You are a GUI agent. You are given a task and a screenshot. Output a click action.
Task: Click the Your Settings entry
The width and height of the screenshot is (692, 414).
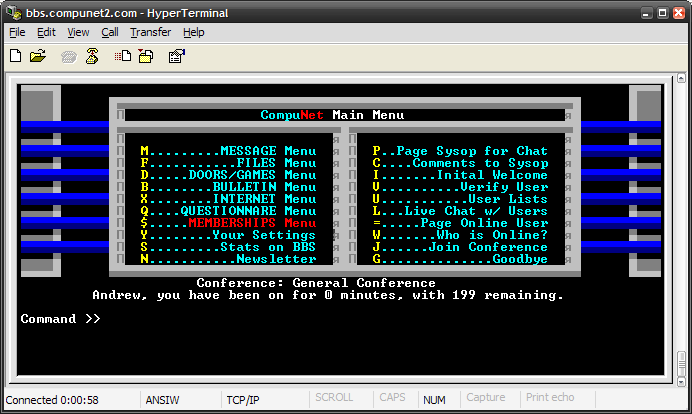point(228,235)
